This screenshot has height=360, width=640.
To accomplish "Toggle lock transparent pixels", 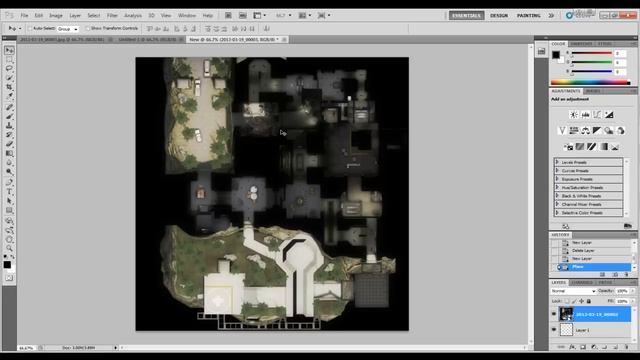I will (x=567, y=301).
